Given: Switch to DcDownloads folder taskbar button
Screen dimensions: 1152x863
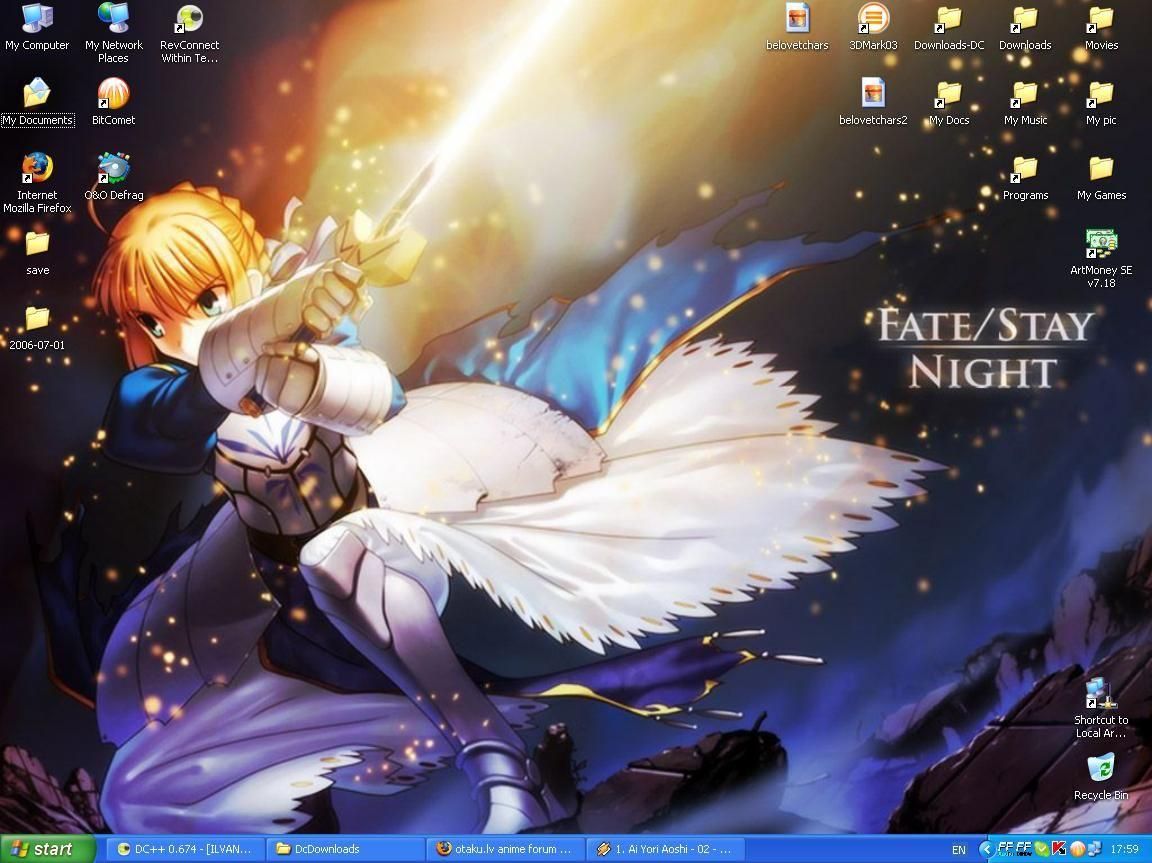Looking at the screenshot, I should [x=345, y=849].
